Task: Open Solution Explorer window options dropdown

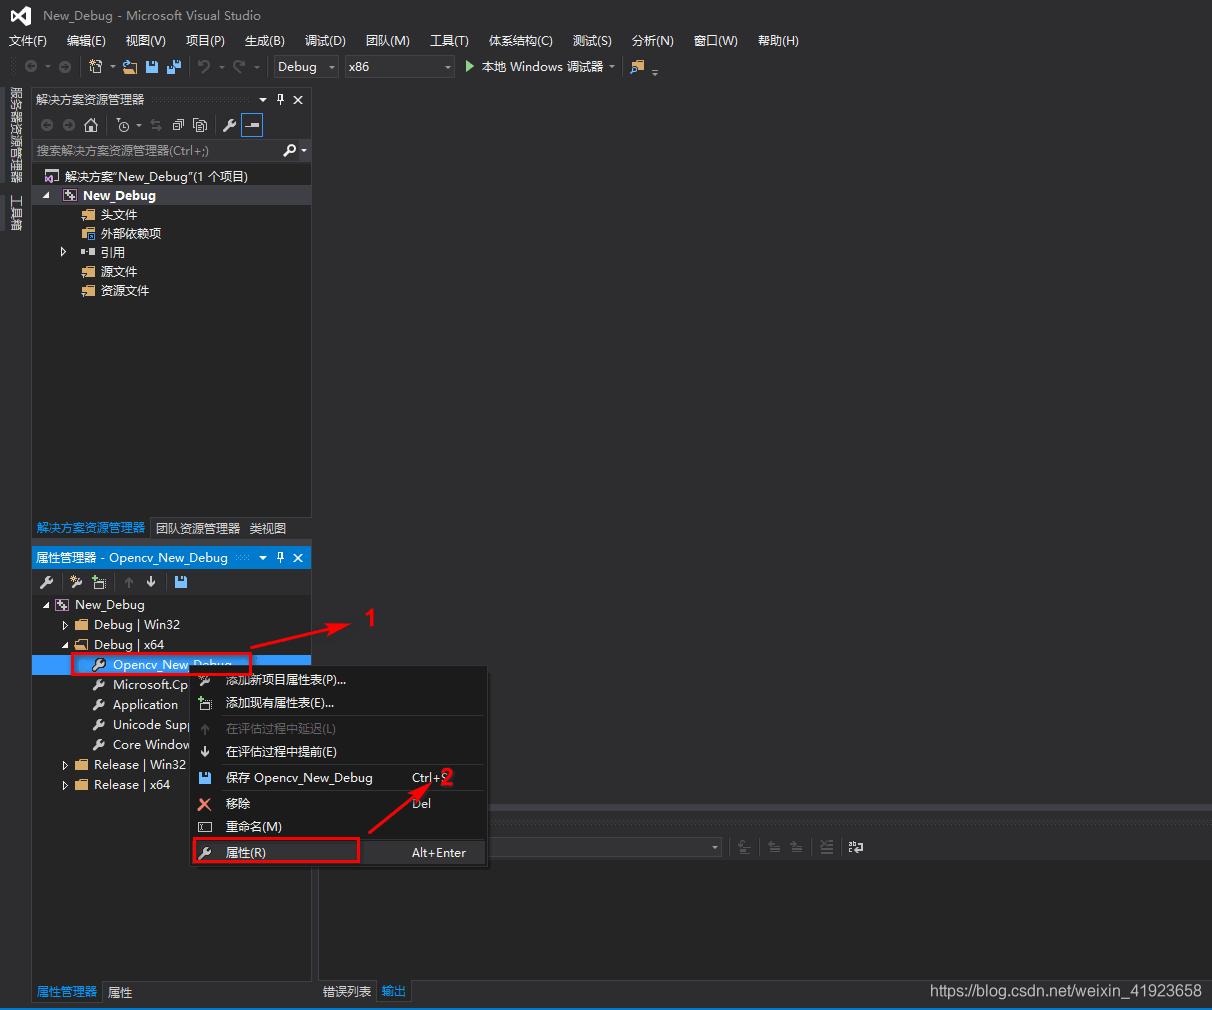Action: [263, 99]
